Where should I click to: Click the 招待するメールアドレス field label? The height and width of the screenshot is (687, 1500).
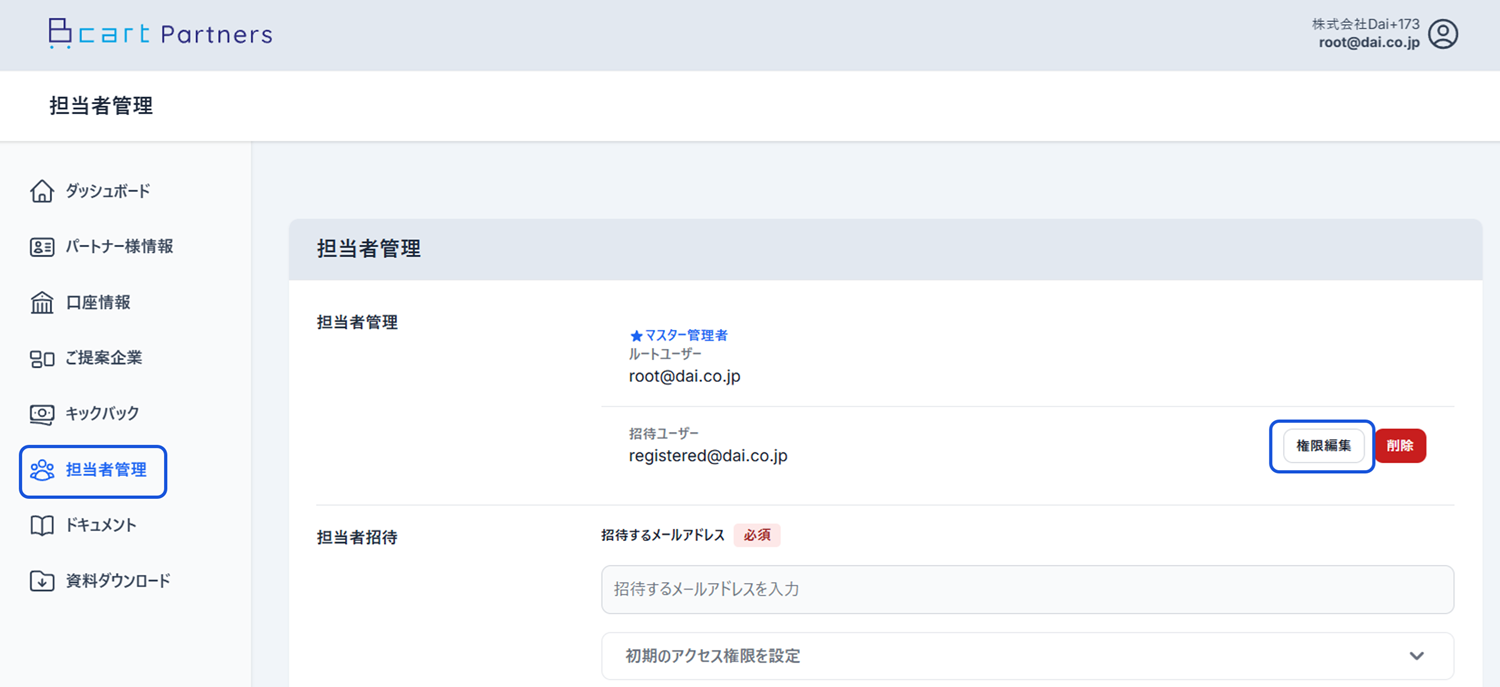pyautogui.click(x=663, y=535)
